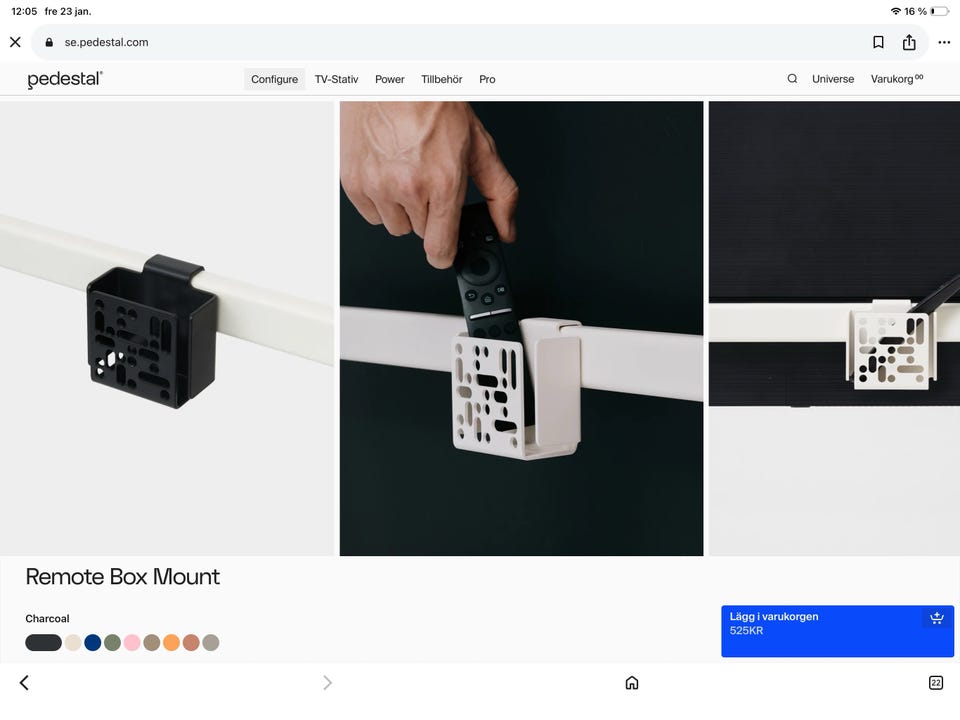Click the search magnifier icon

[792, 78]
